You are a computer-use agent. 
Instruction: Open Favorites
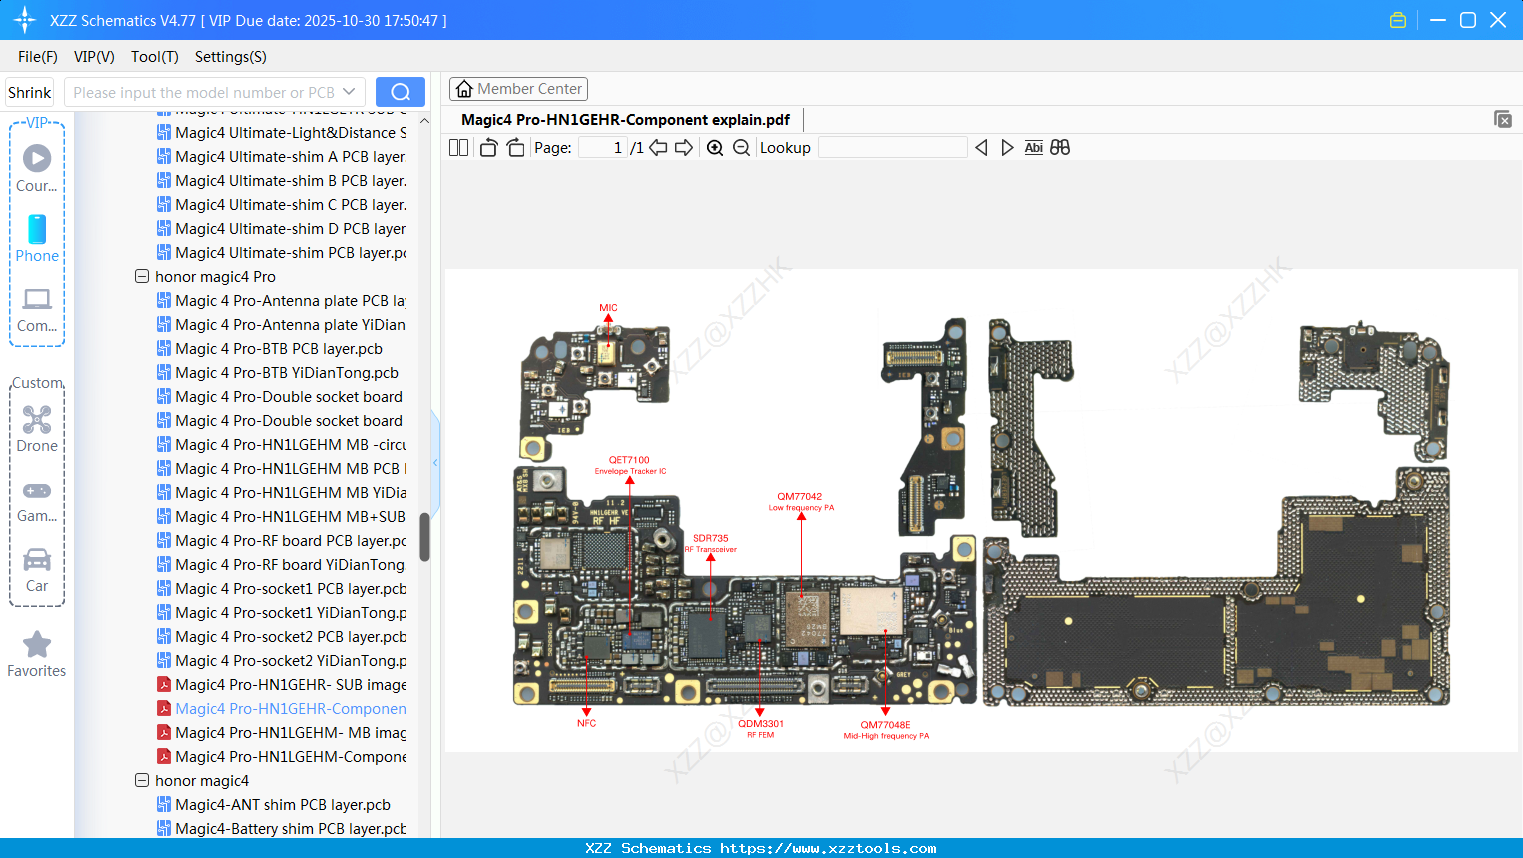(x=37, y=655)
